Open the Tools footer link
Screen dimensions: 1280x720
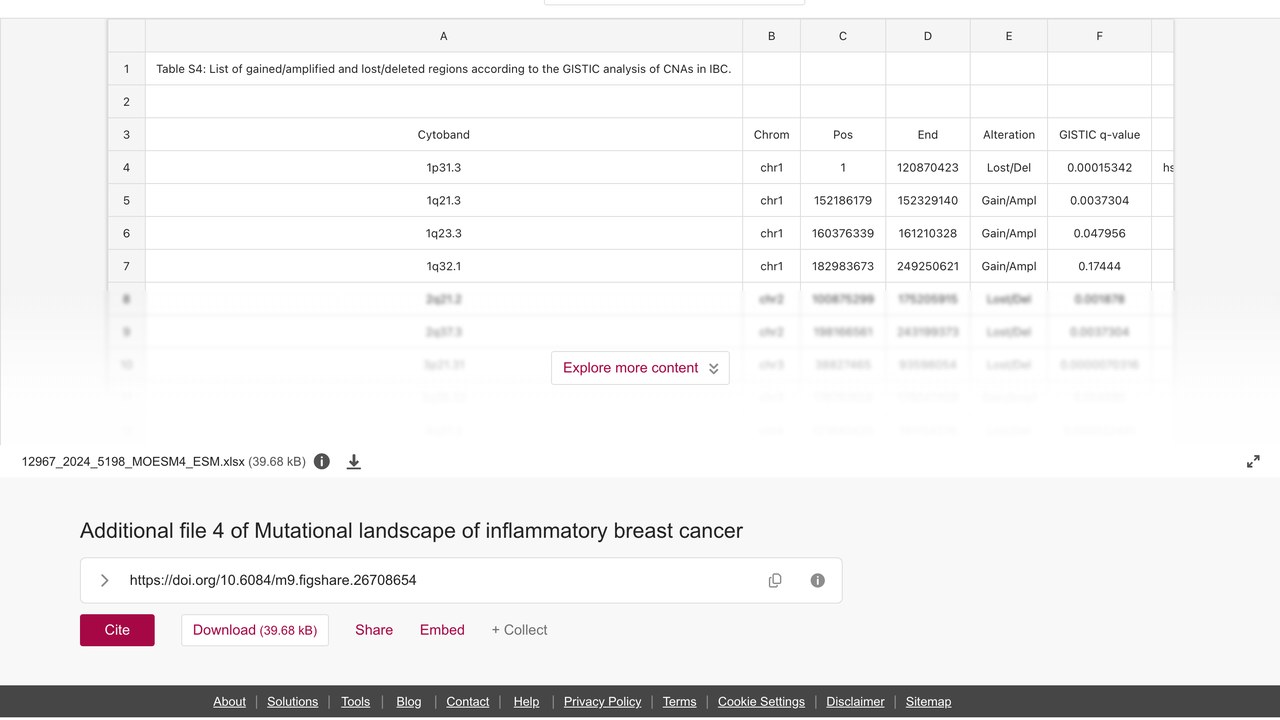point(356,702)
